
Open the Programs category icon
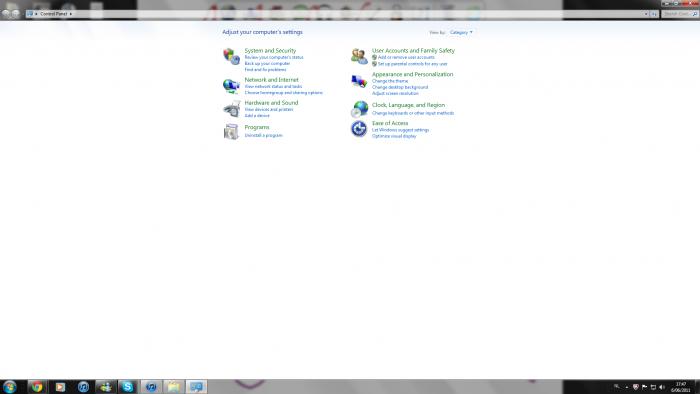(231, 132)
